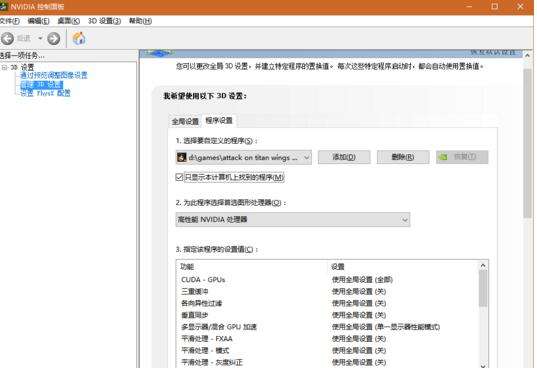Viewport: 537px width, 368px height.
Task: Click the greyed 恢复 button
Action: click(462, 157)
